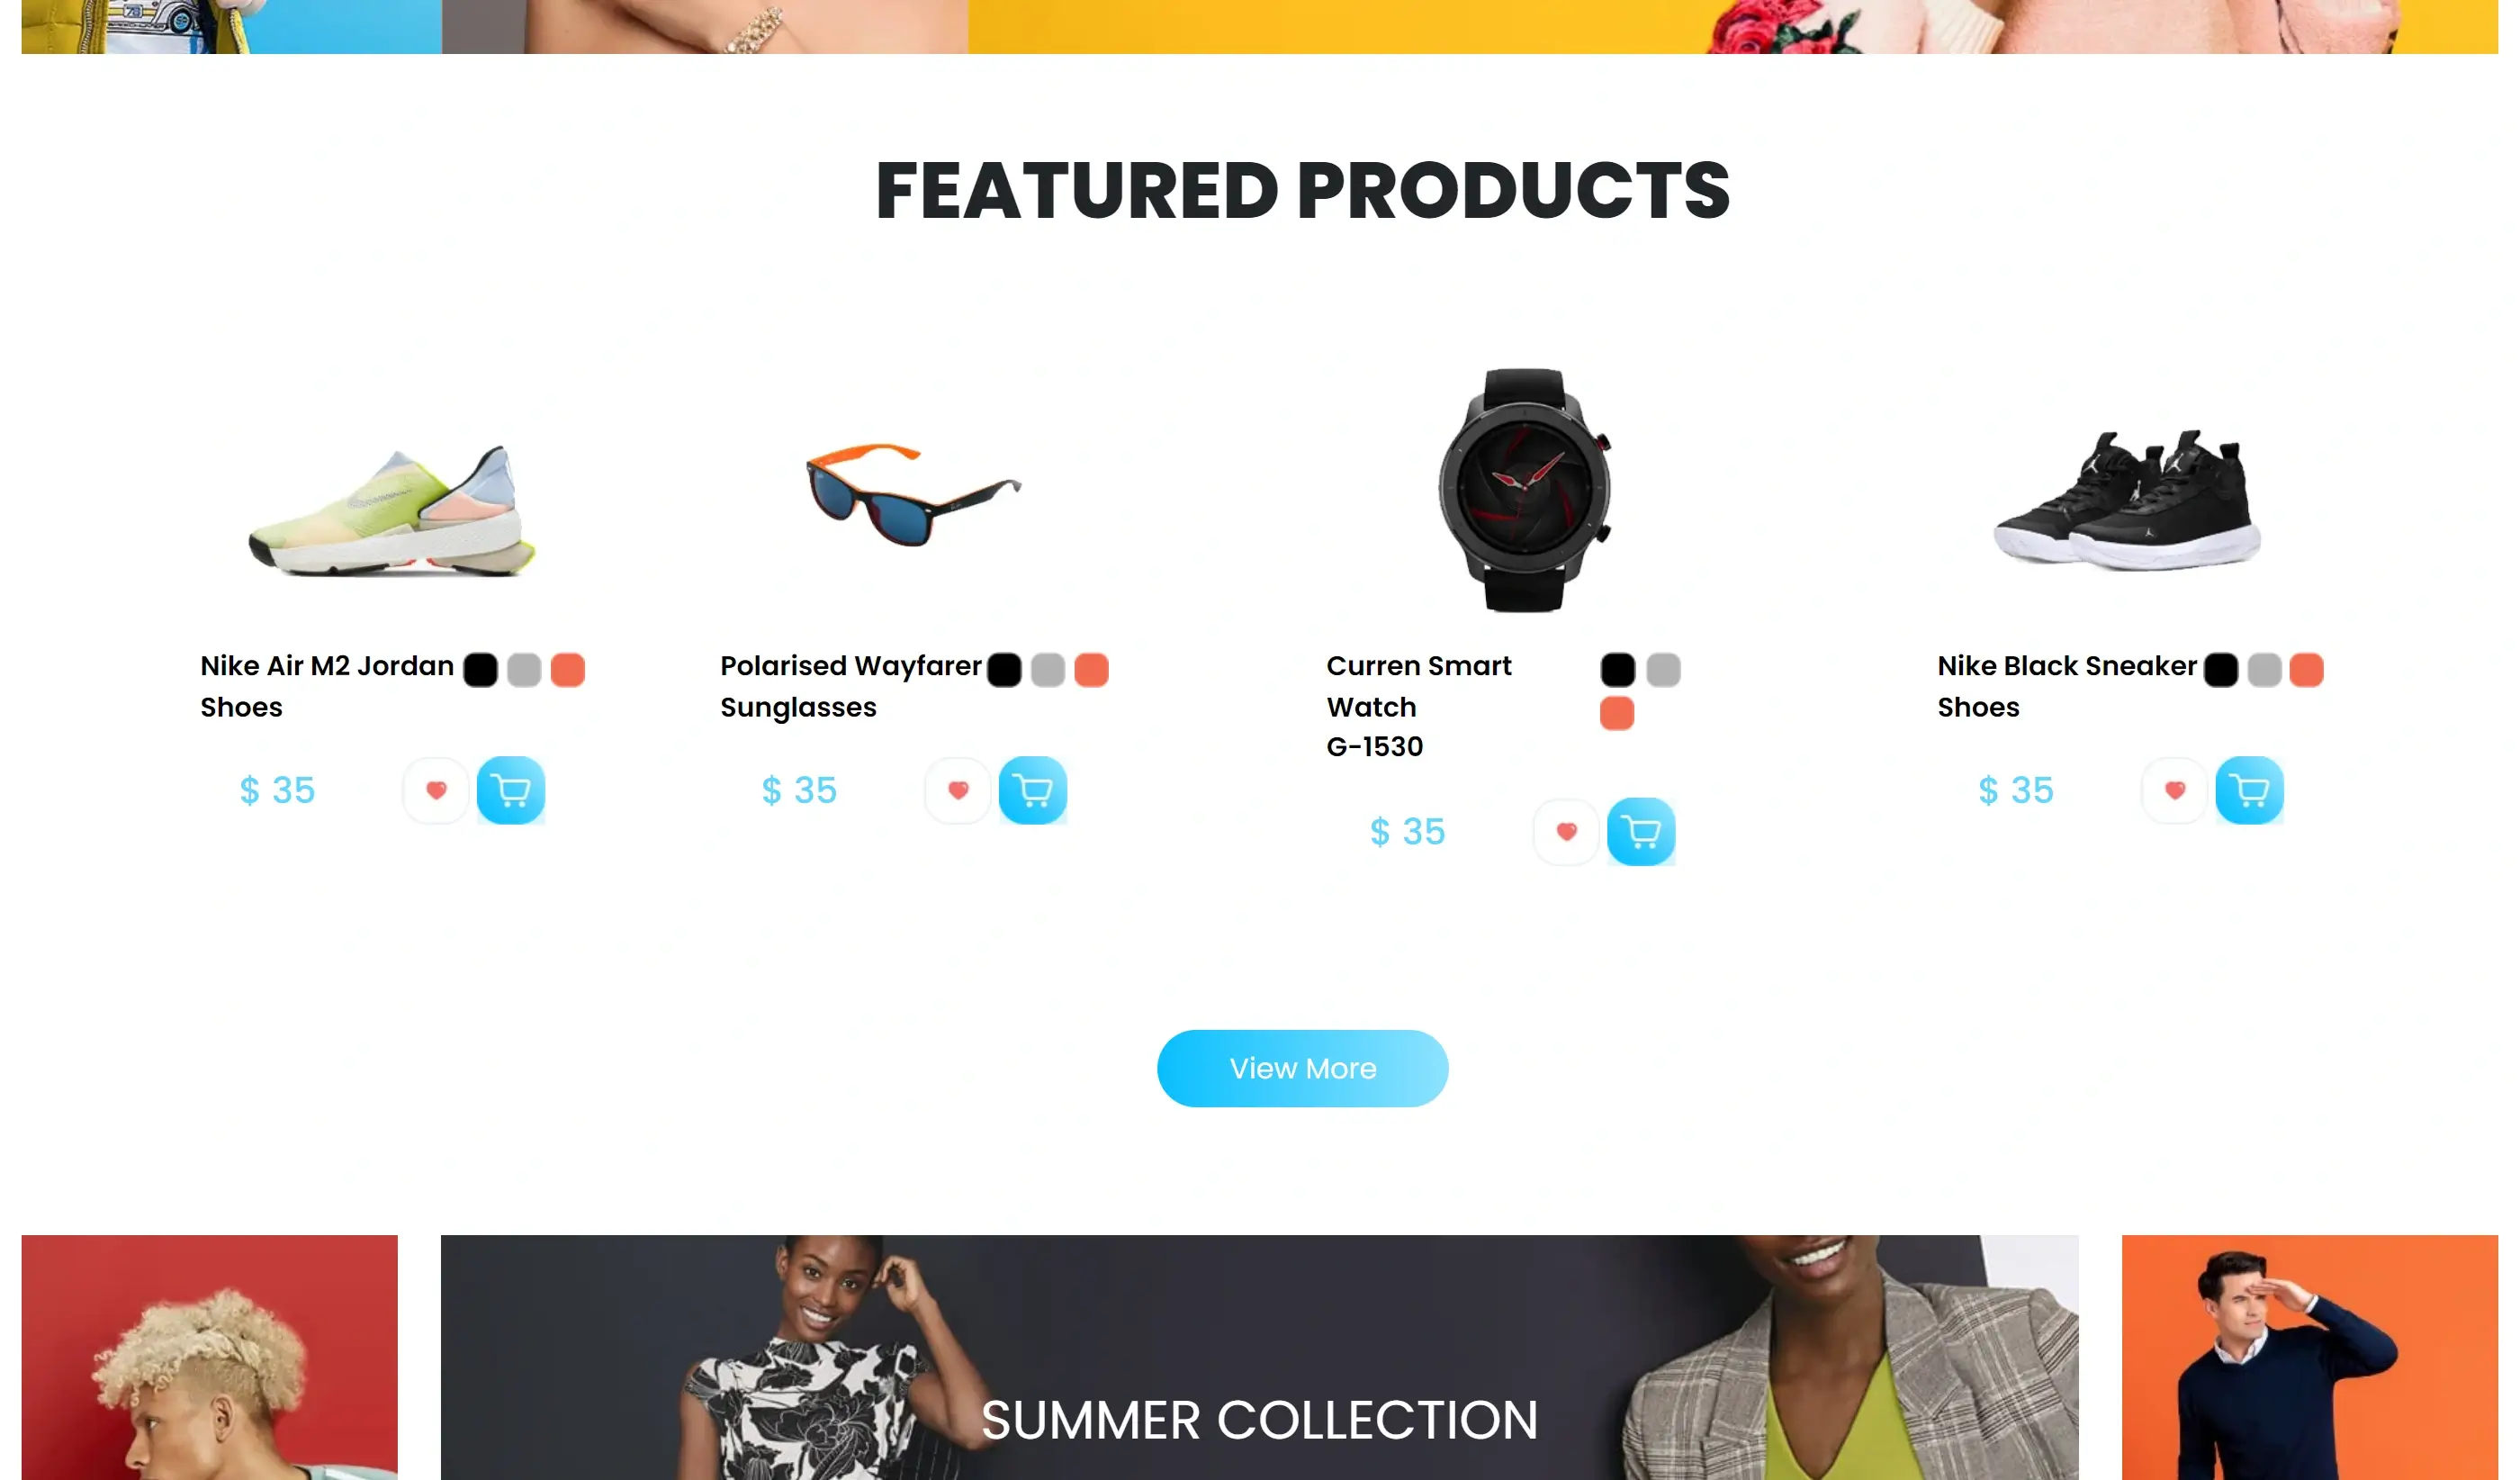Add Curren Smart Watch to cart
Viewport: 2520px width, 1480px height.
[1641, 831]
